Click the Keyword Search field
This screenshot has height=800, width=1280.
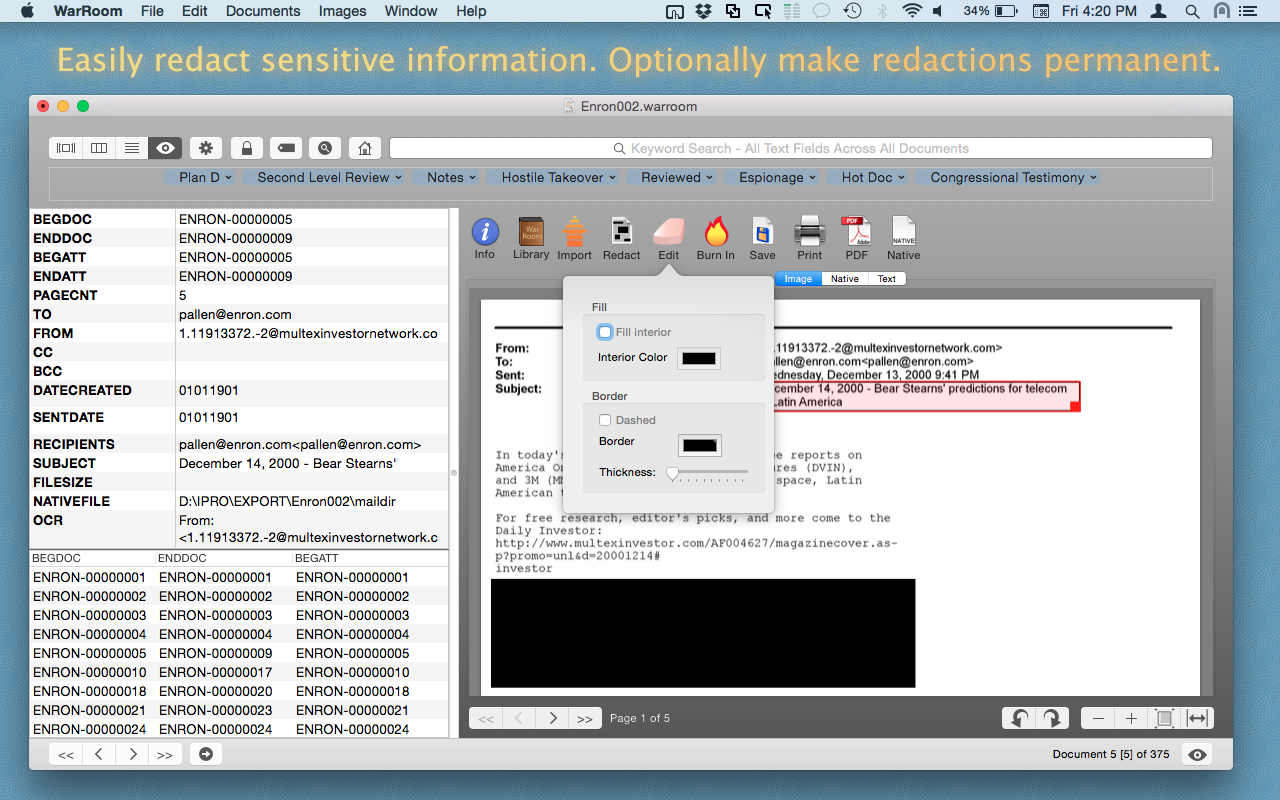[800, 148]
